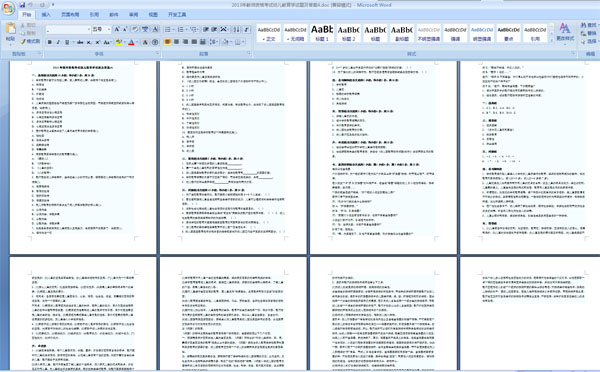Click the Sort paragraph icon
The image size is (600, 372).
point(236,29)
